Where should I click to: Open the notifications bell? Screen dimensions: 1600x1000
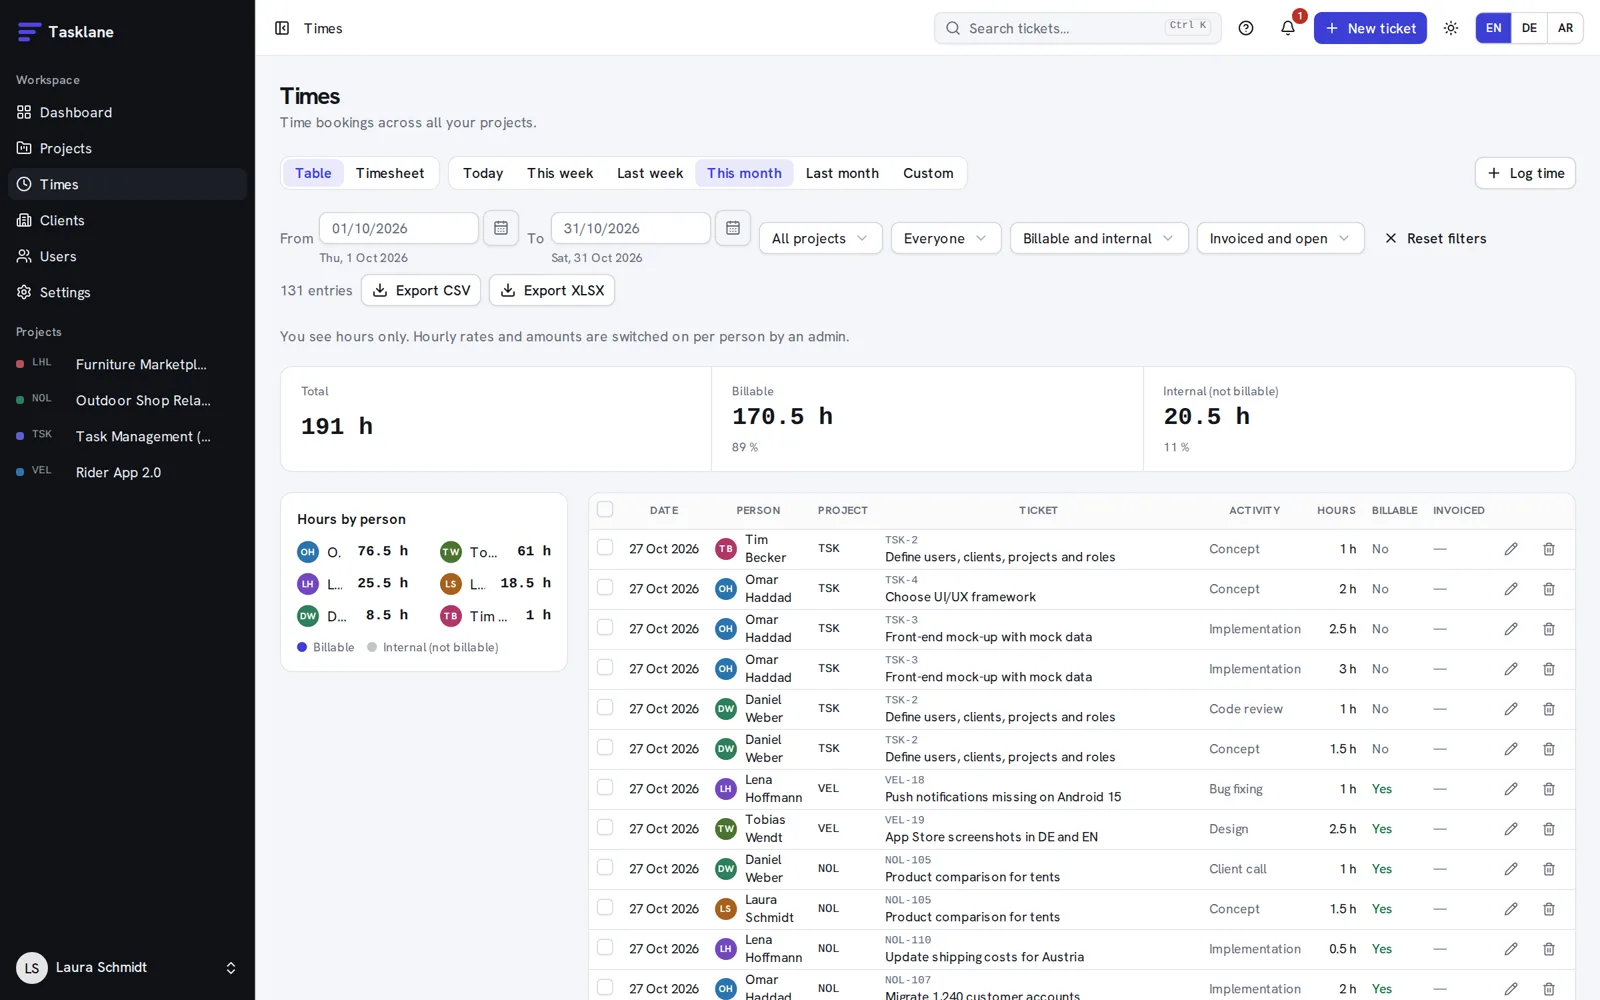(x=1288, y=28)
